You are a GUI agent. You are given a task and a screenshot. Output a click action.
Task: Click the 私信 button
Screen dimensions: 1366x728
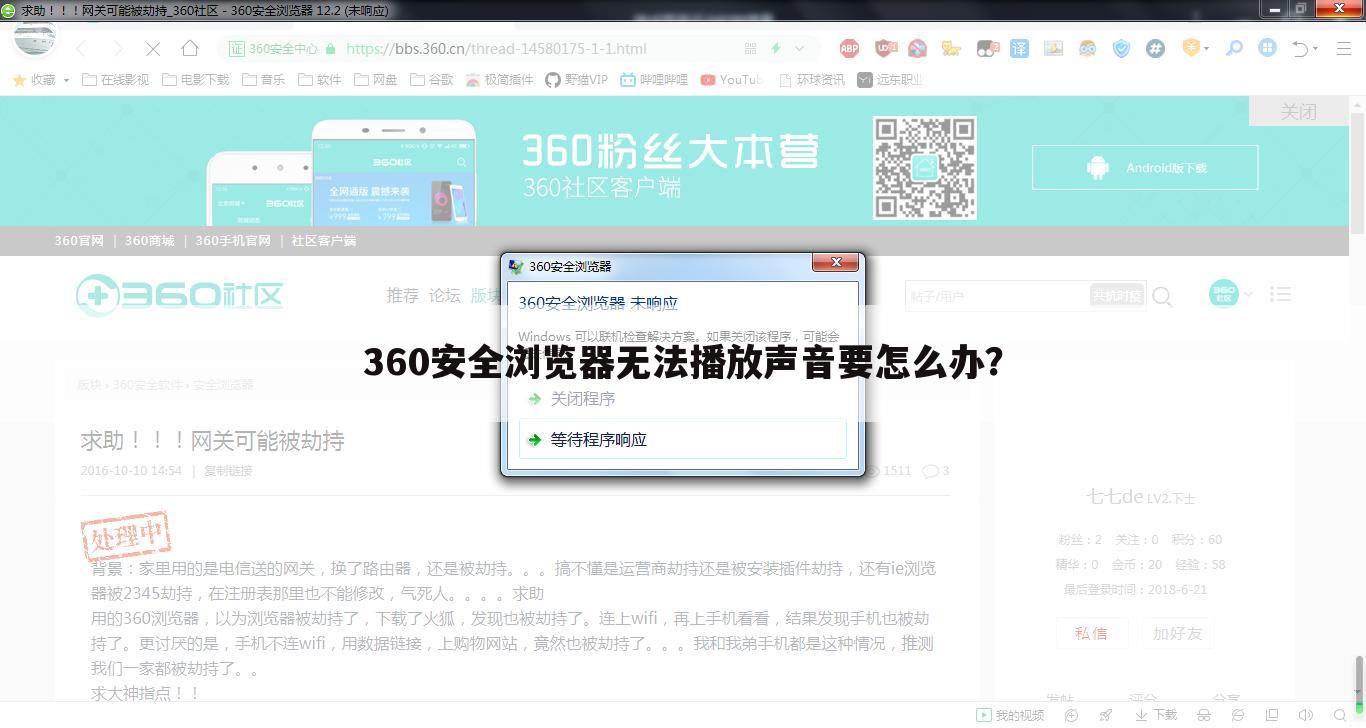1091,633
